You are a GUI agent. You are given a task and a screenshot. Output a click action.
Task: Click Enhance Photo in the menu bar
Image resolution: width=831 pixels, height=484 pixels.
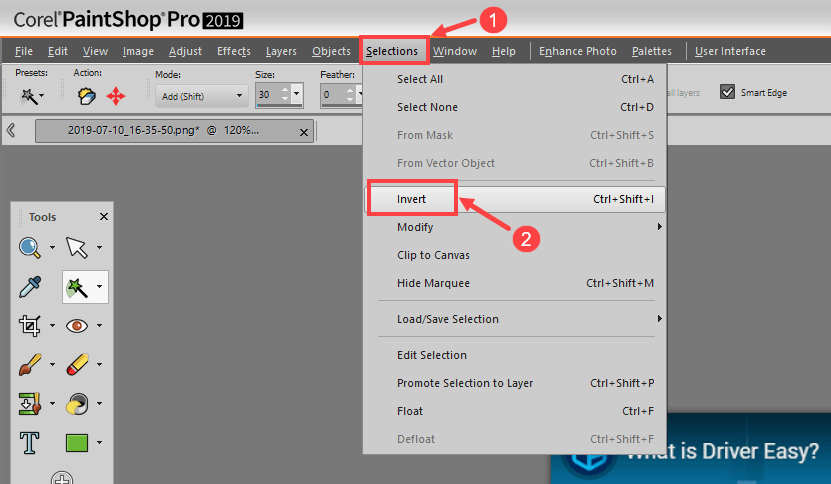pos(578,51)
